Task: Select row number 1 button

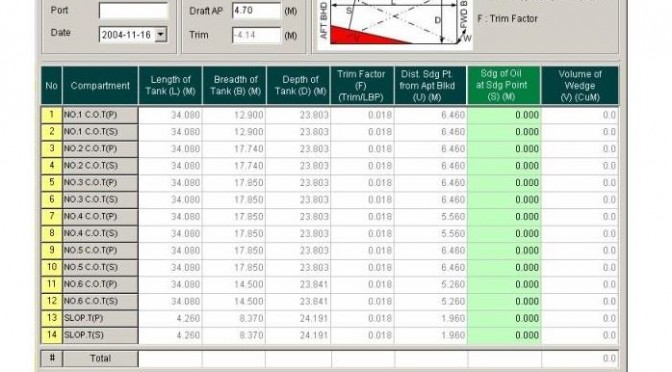Action: 51,115
